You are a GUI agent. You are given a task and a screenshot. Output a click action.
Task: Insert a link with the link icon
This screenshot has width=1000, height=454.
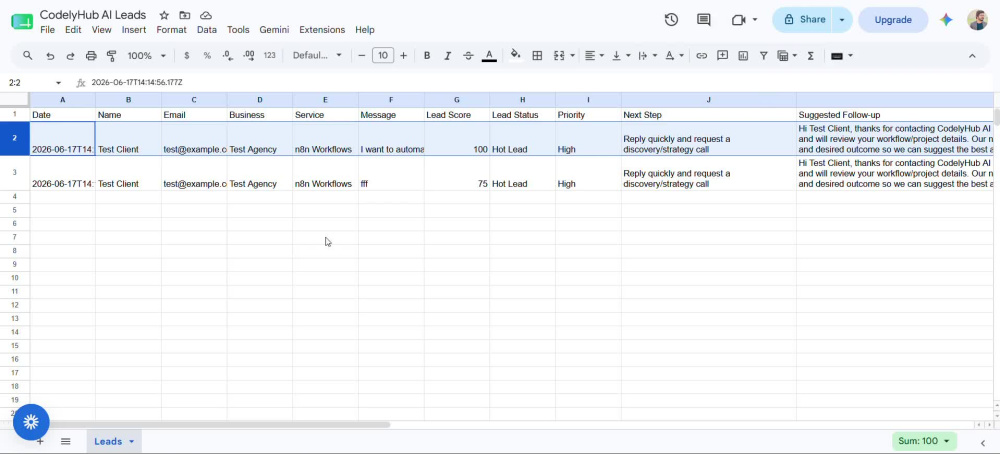pyautogui.click(x=702, y=55)
